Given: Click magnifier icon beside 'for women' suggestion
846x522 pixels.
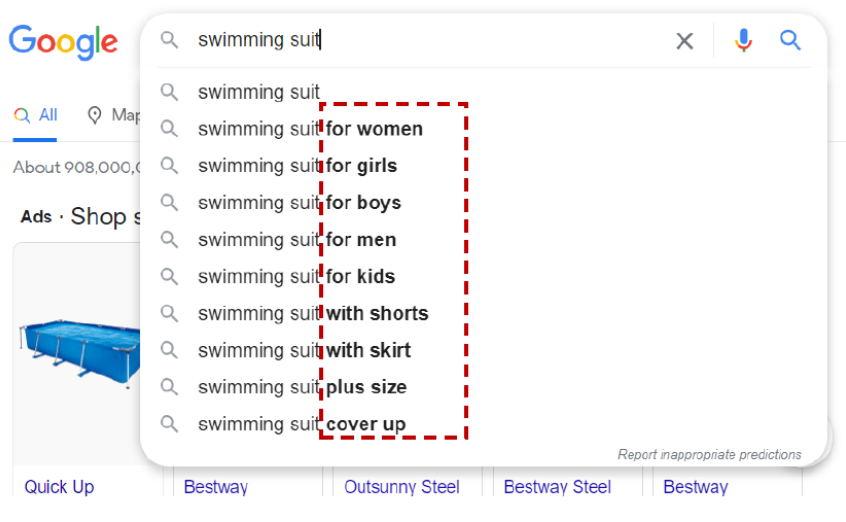Looking at the screenshot, I should pyautogui.click(x=170, y=129).
